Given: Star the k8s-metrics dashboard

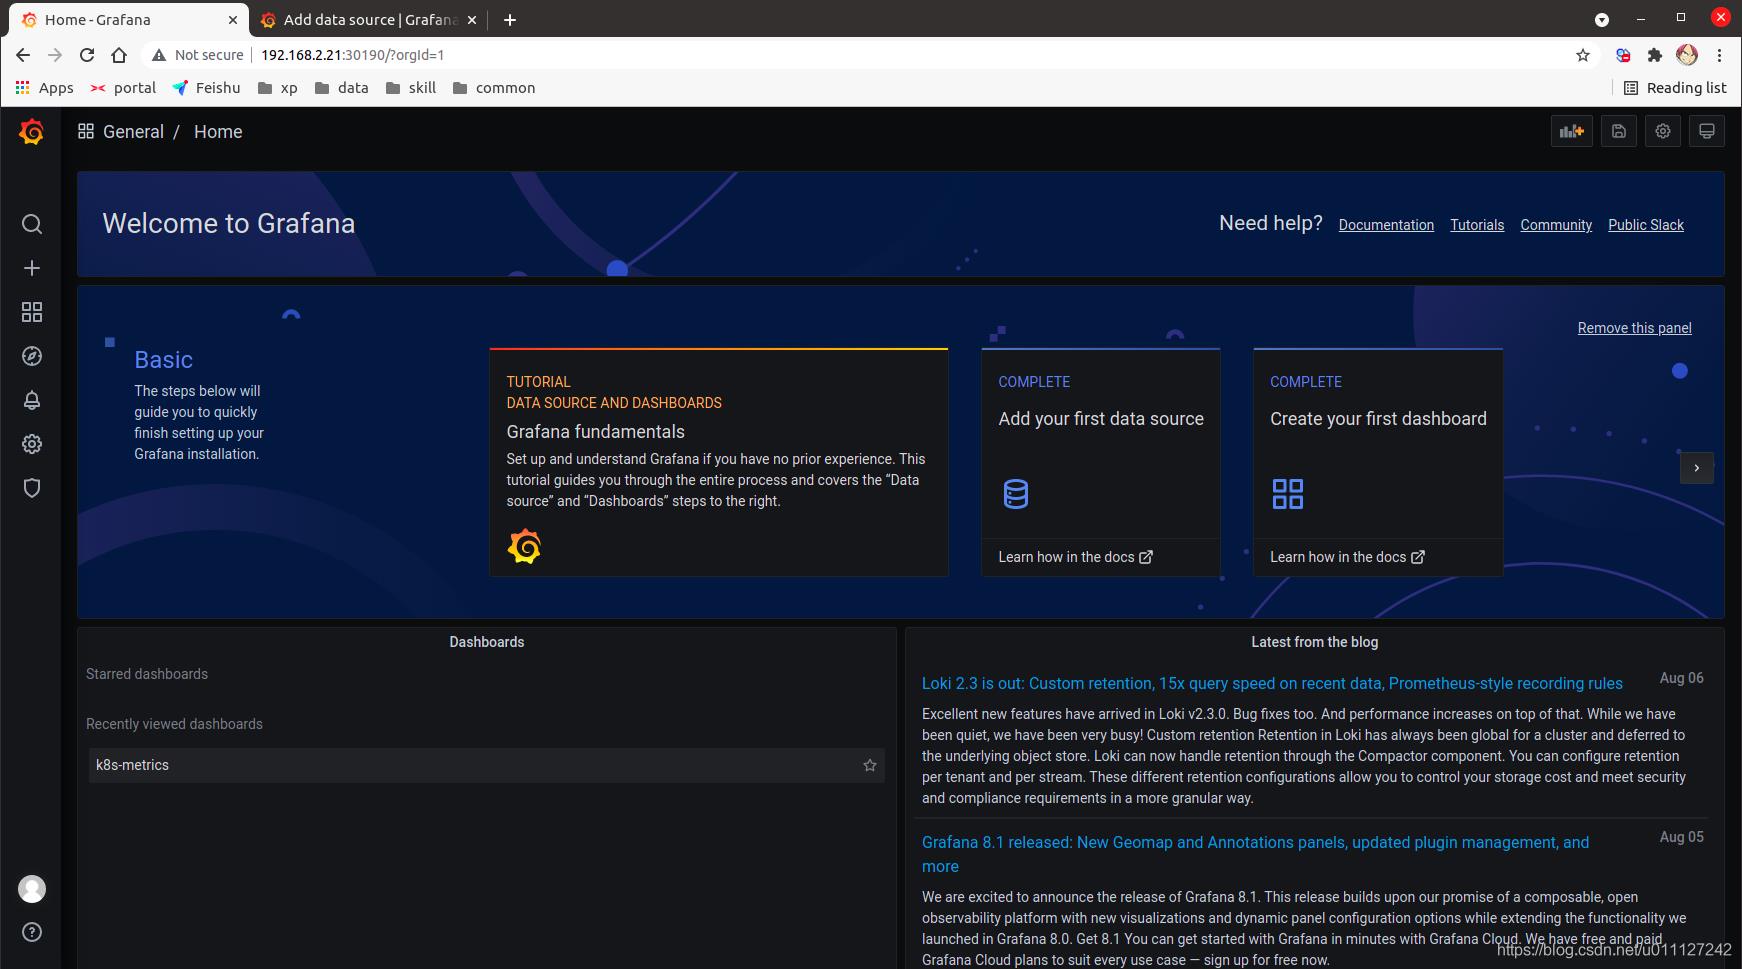Looking at the screenshot, I should click(870, 765).
